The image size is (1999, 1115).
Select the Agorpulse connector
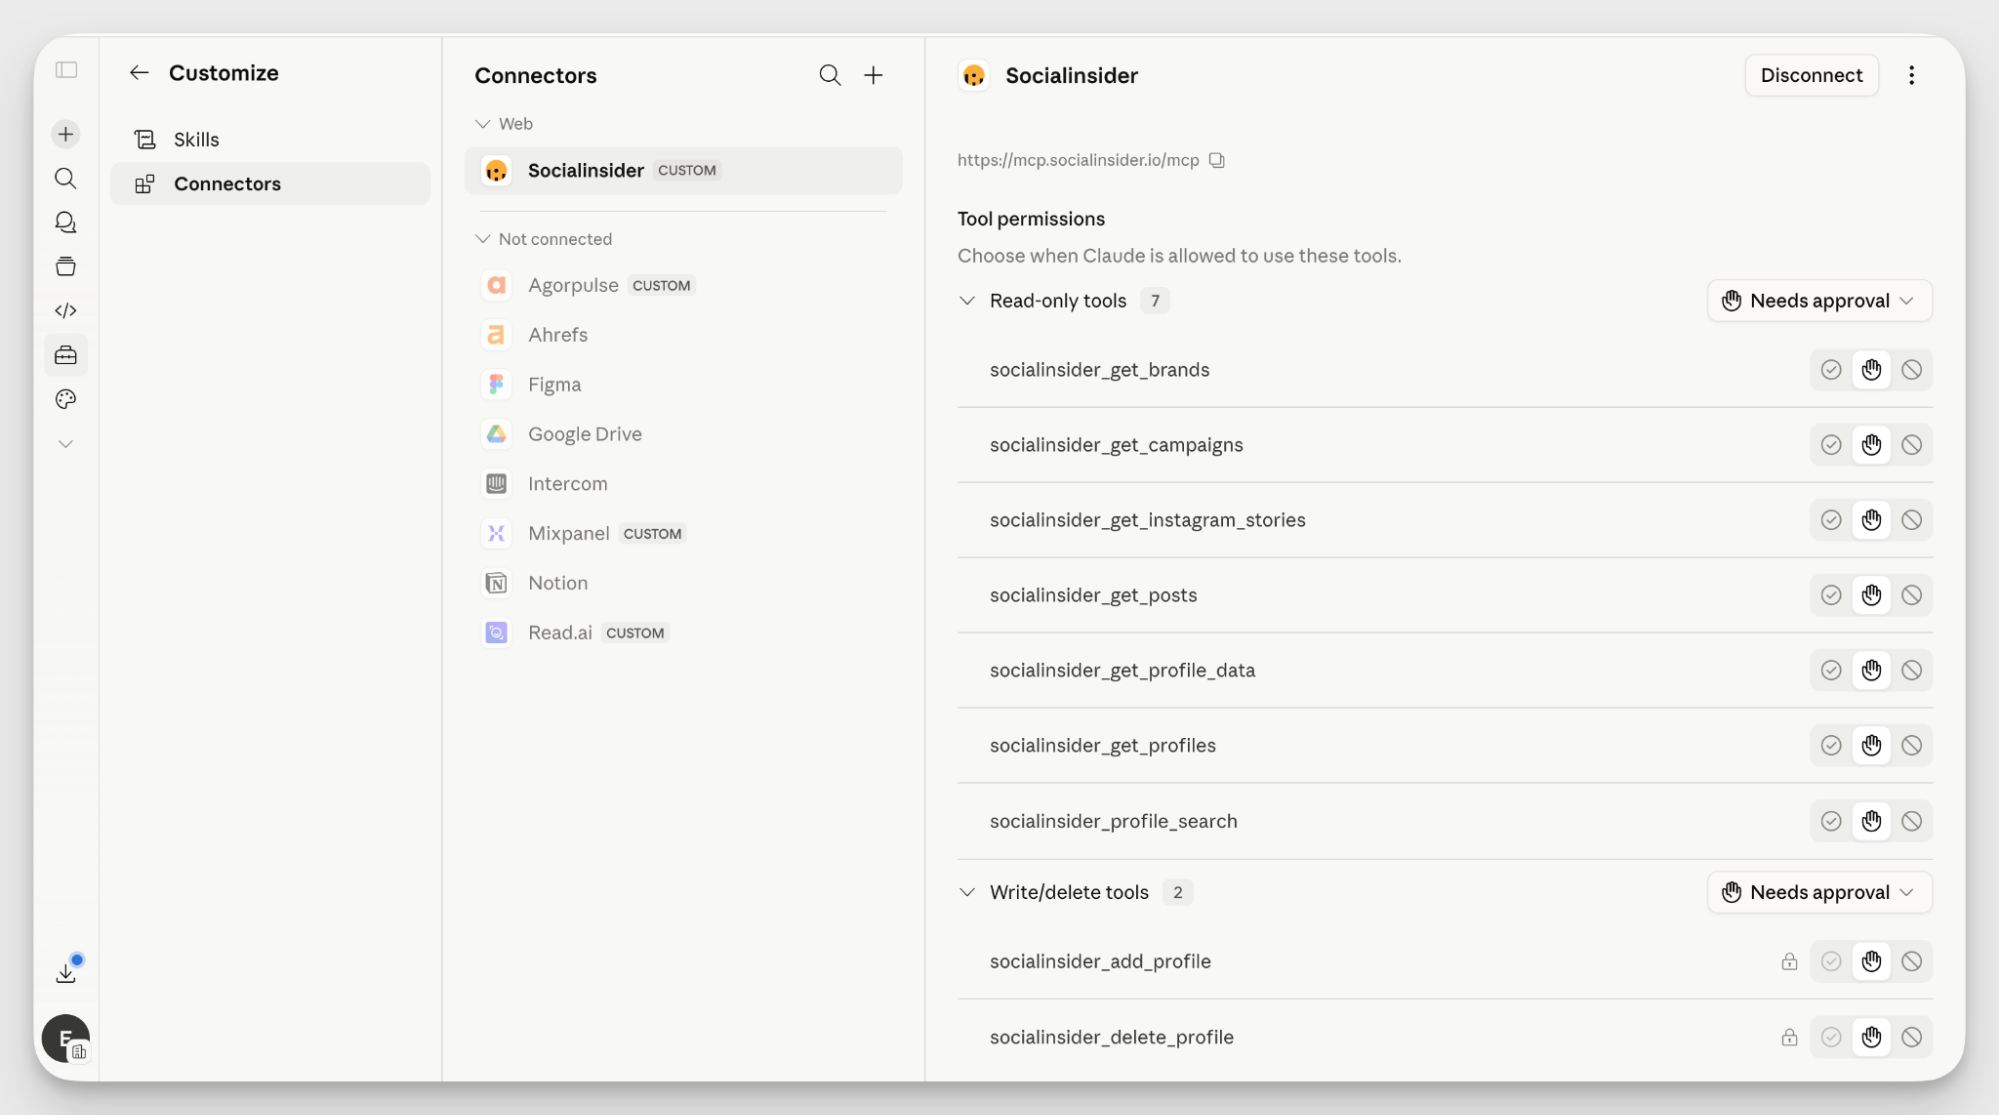(683, 285)
